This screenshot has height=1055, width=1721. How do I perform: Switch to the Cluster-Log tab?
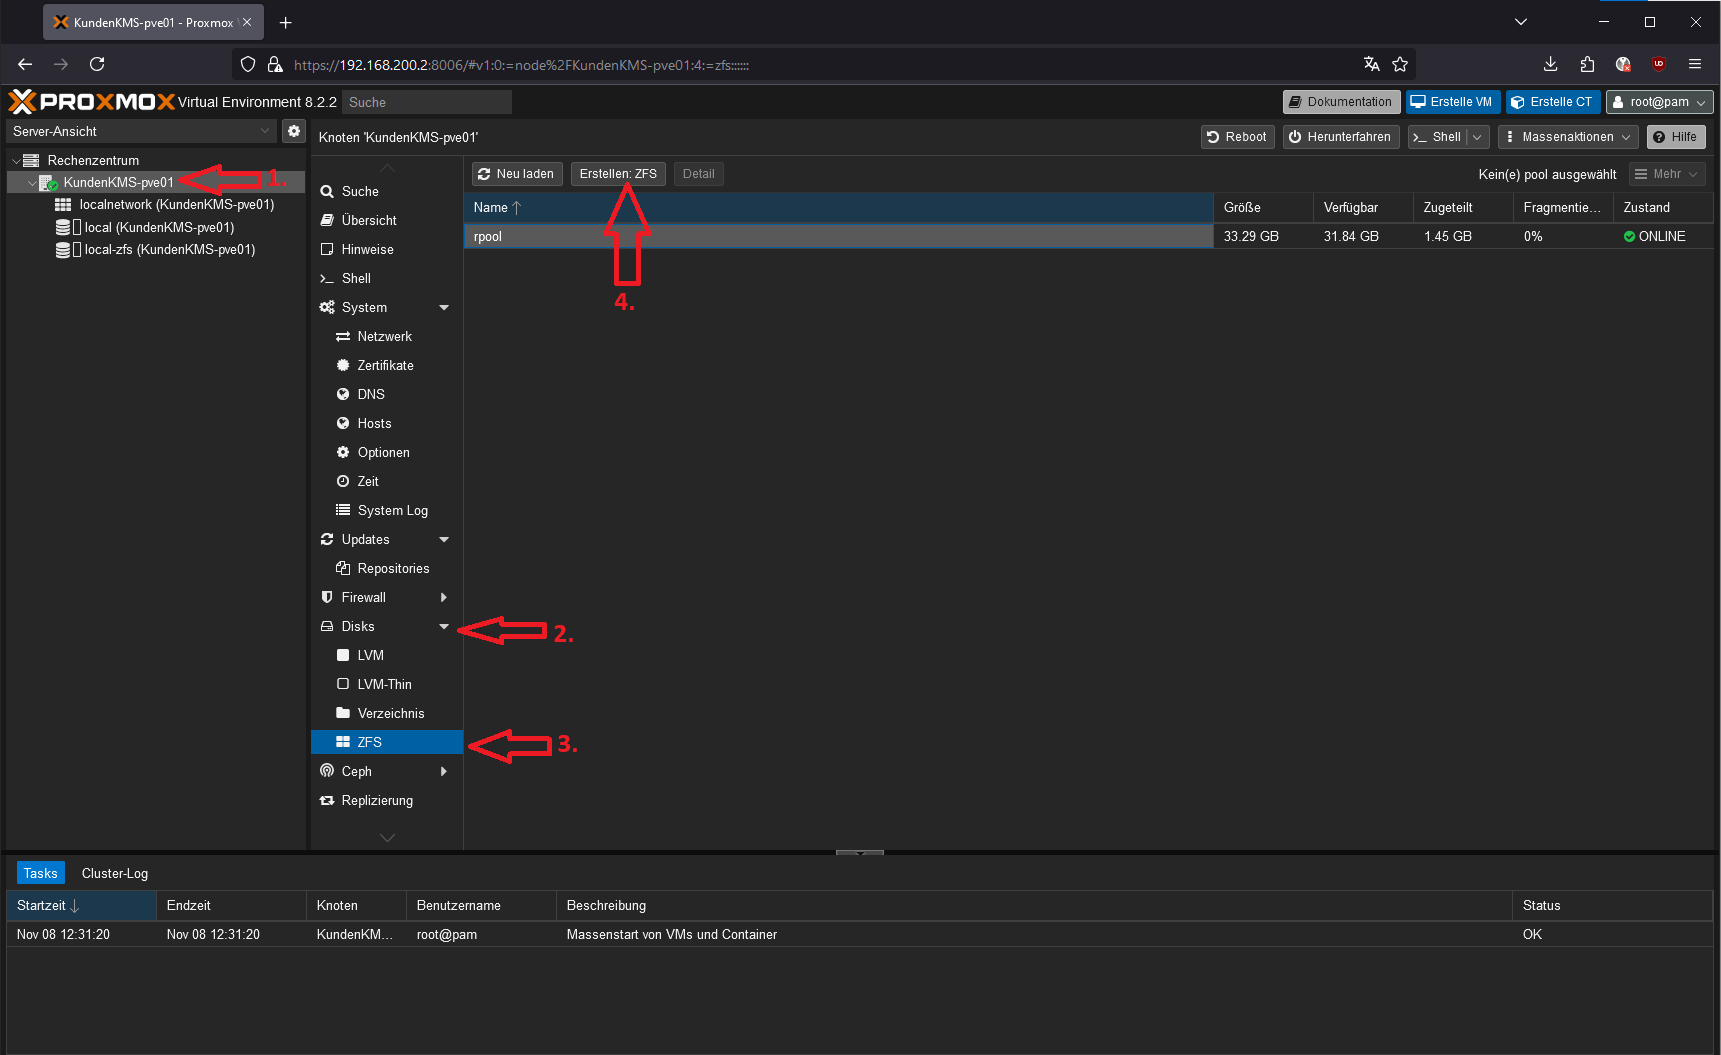click(115, 873)
